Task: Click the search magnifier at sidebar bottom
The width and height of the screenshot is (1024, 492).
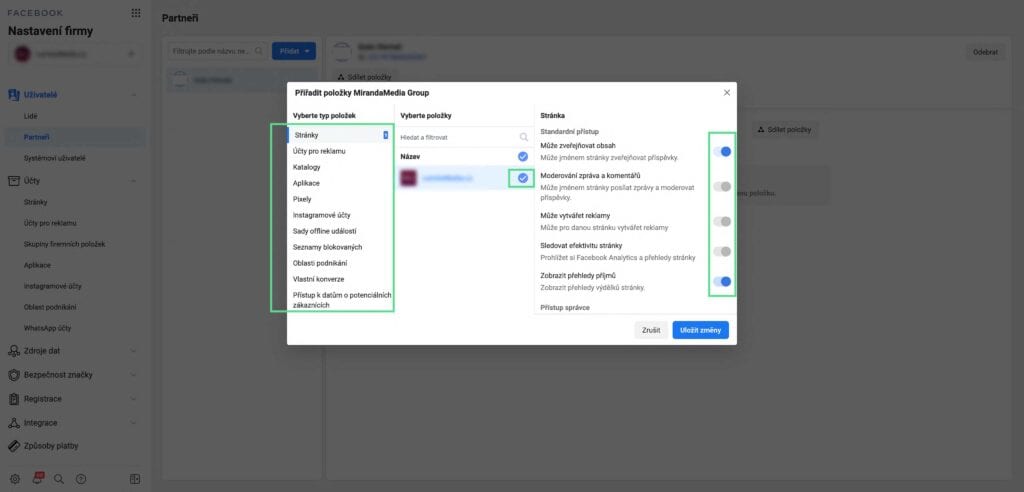Action: (59, 479)
